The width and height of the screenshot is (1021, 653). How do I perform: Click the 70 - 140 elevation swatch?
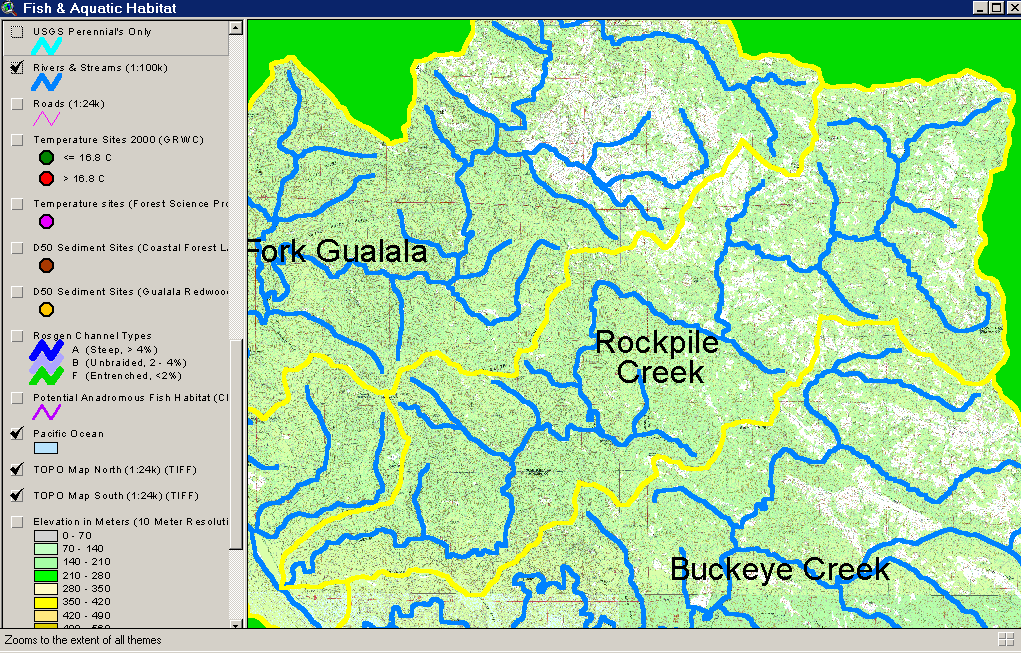(x=46, y=549)
